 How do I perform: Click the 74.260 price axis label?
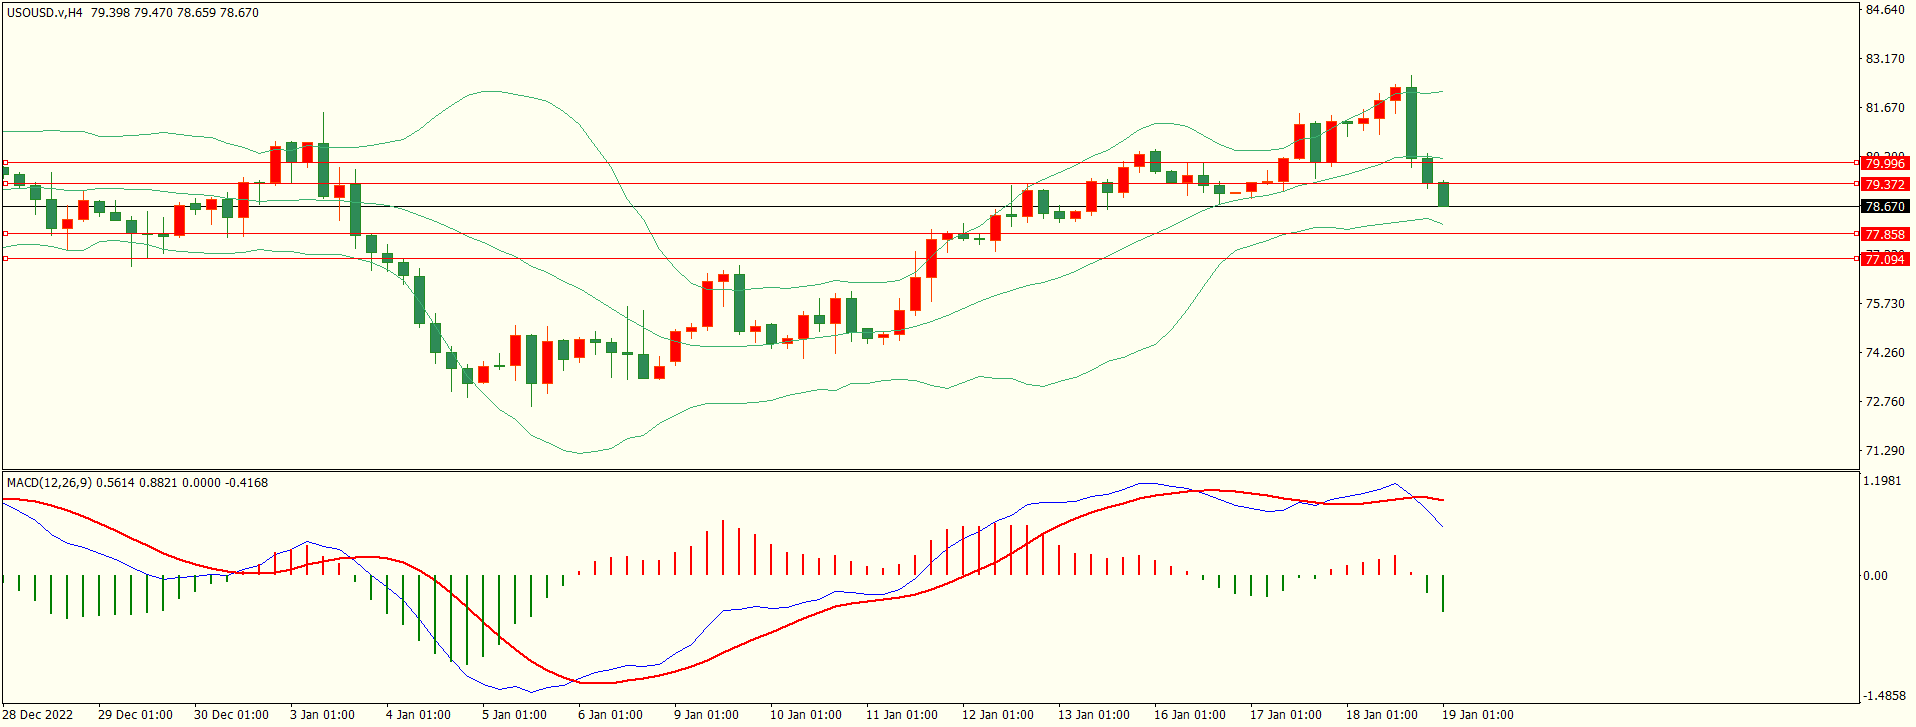pyautogui.click(x=1885, y=353)
